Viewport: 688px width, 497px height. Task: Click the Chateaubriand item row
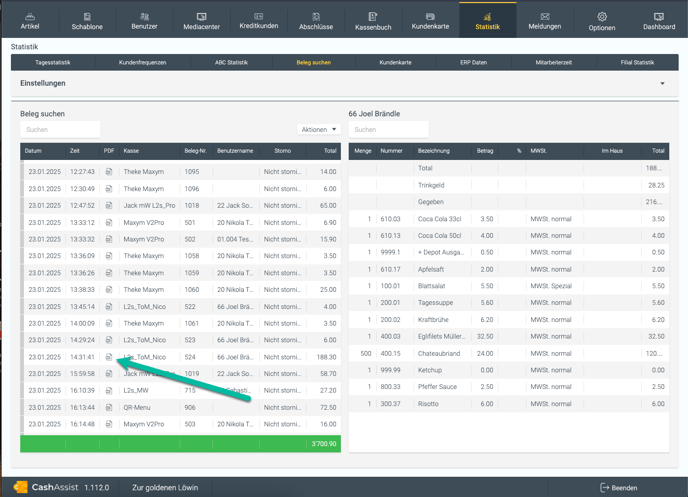point(509,354)
